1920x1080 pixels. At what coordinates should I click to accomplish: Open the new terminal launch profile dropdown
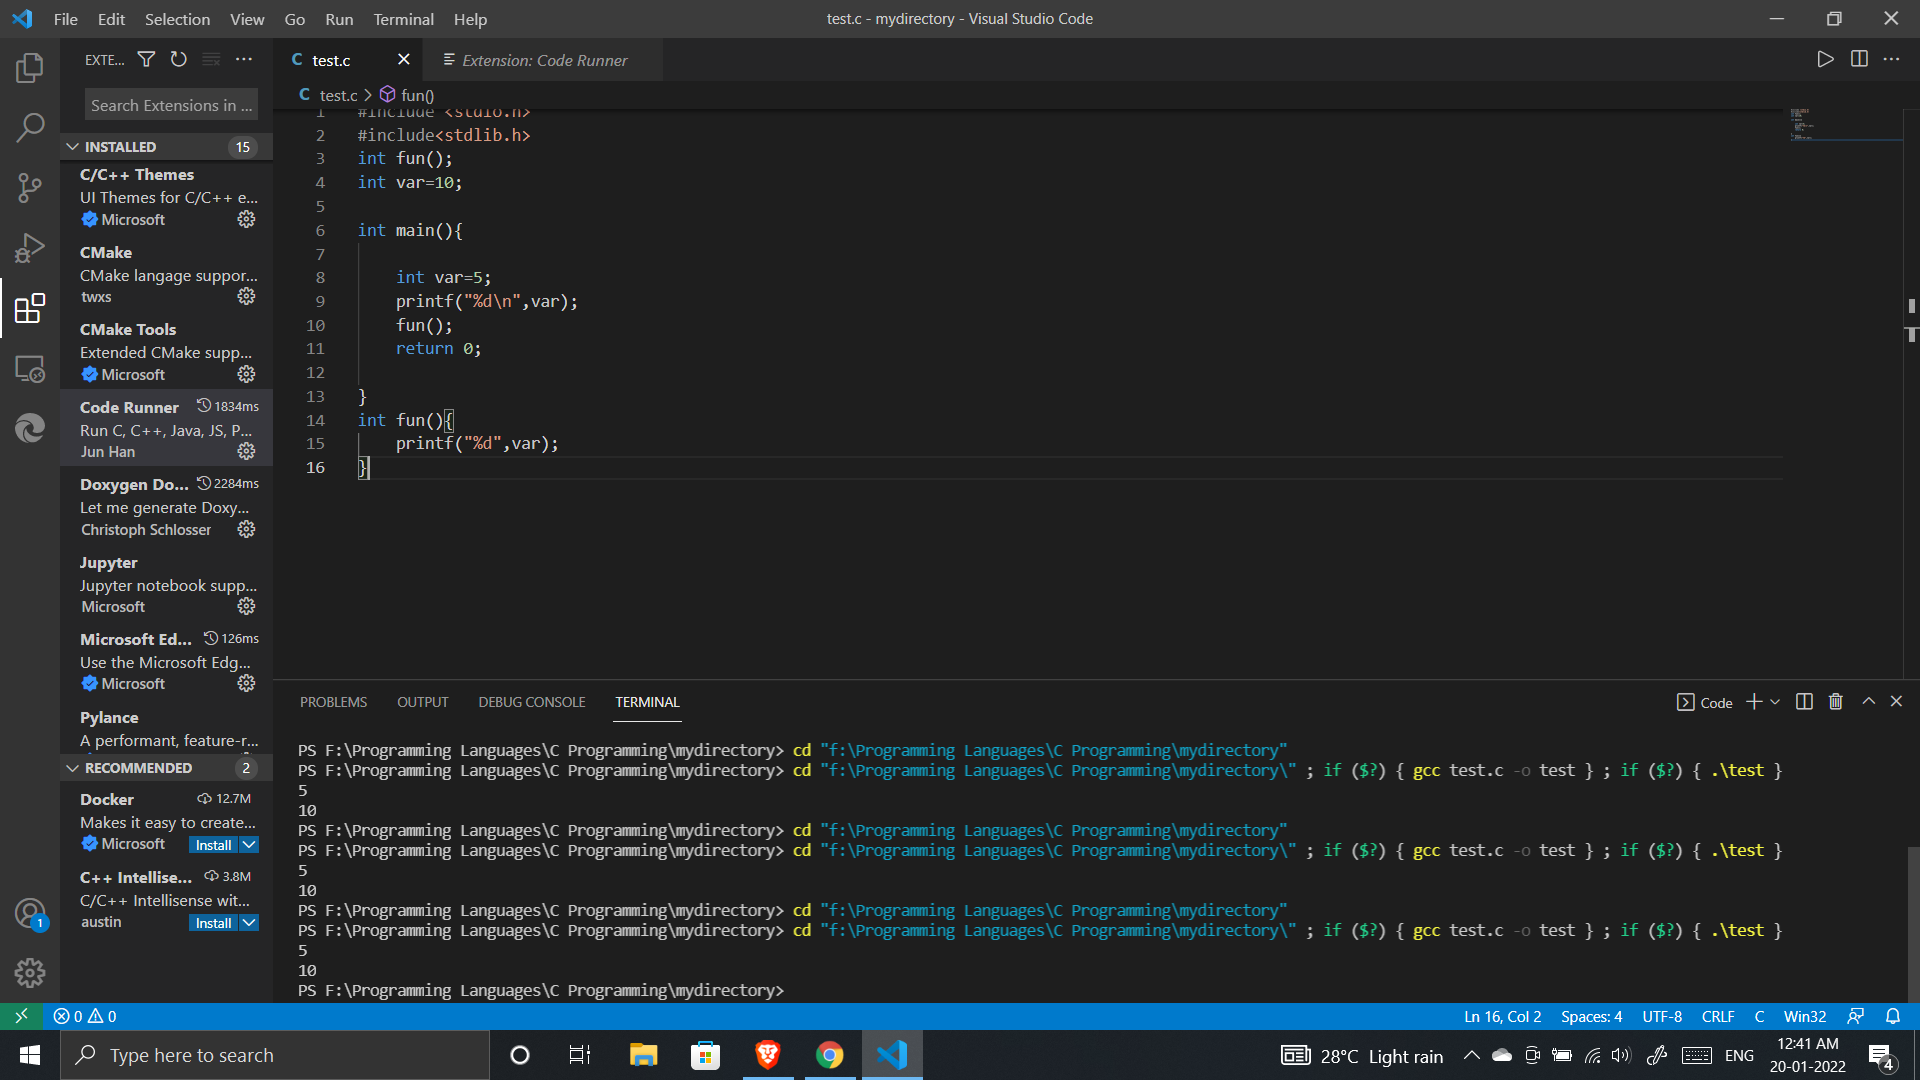click(x=1776, y=702)
